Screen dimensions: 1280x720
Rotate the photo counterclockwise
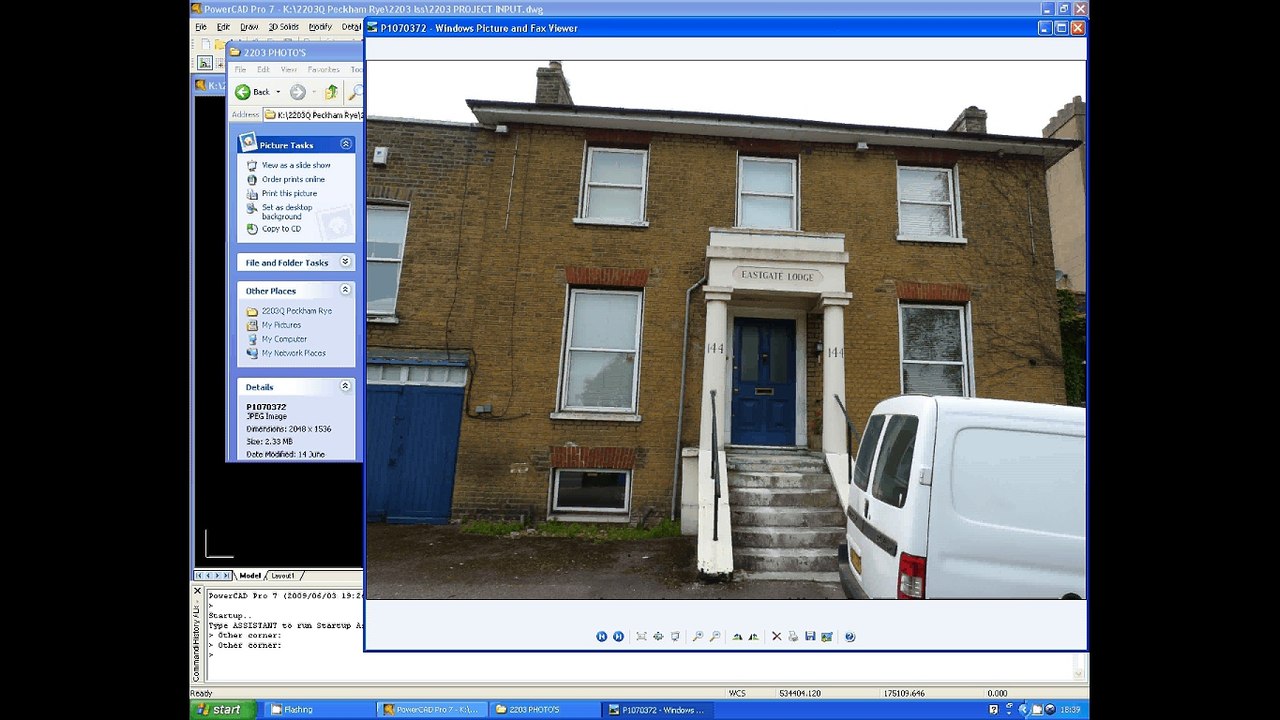click(753, 636)
